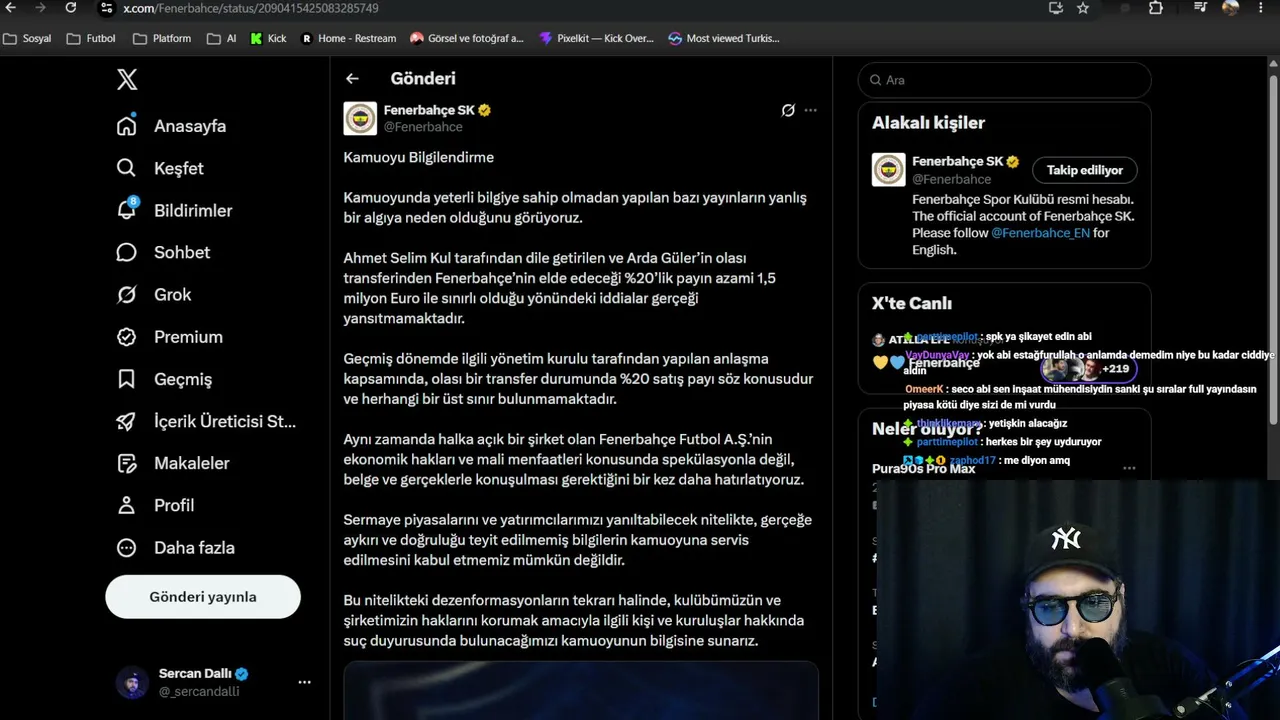Open Profil in the sidebar
This screenshot has height=720, width=1280.
[156, 505]
